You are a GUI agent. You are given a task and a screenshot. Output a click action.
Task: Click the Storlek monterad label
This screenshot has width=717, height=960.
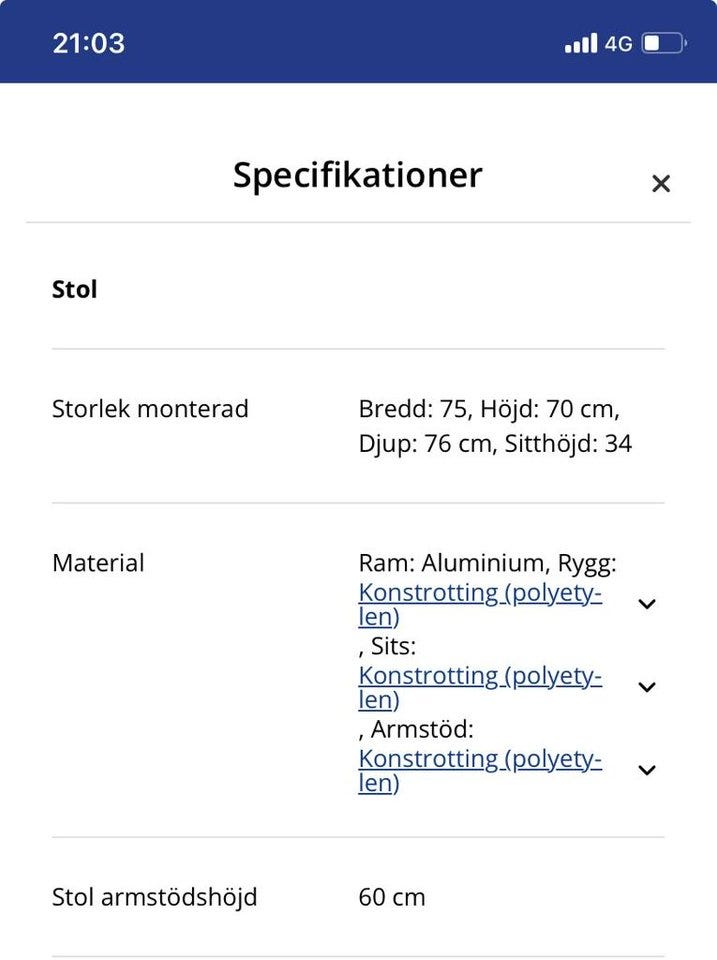click(150, 409)
